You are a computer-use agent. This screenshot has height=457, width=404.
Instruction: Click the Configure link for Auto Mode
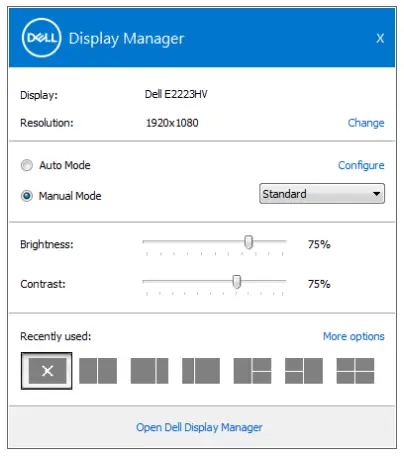(x=361, y=165)
